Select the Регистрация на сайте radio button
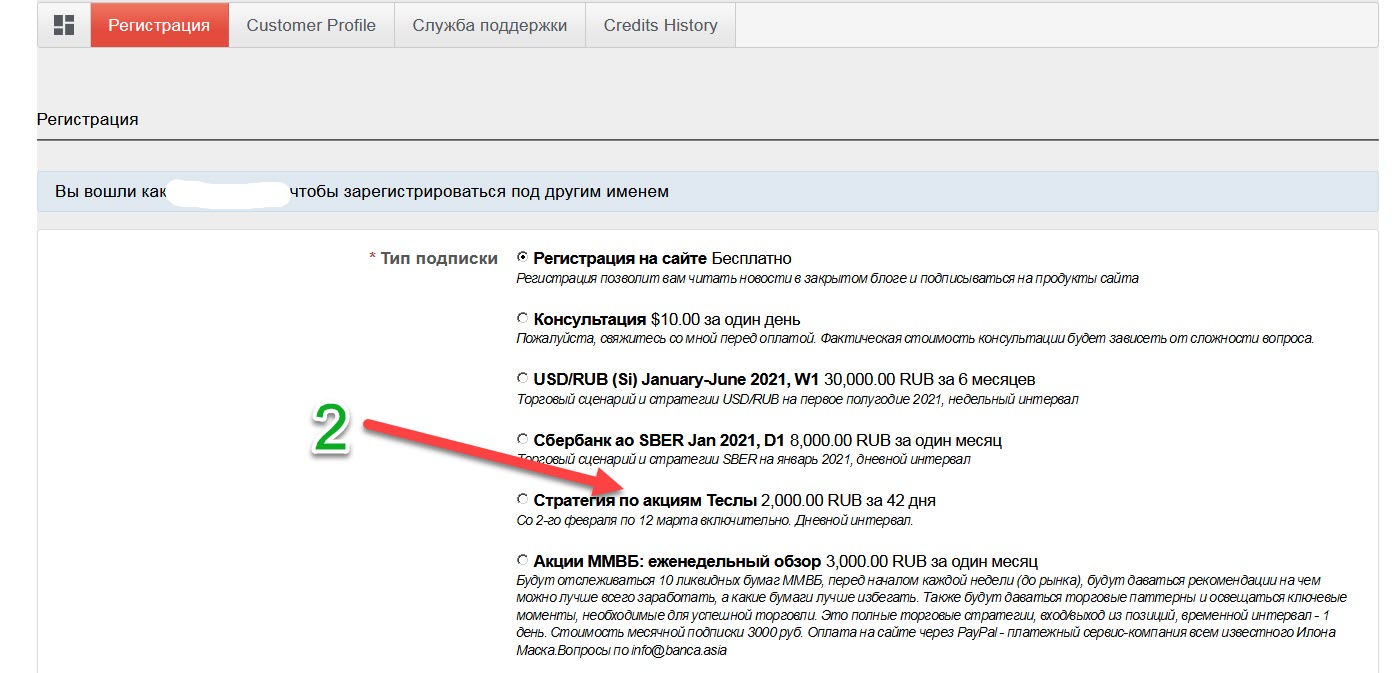 click(x=522, y=258)
